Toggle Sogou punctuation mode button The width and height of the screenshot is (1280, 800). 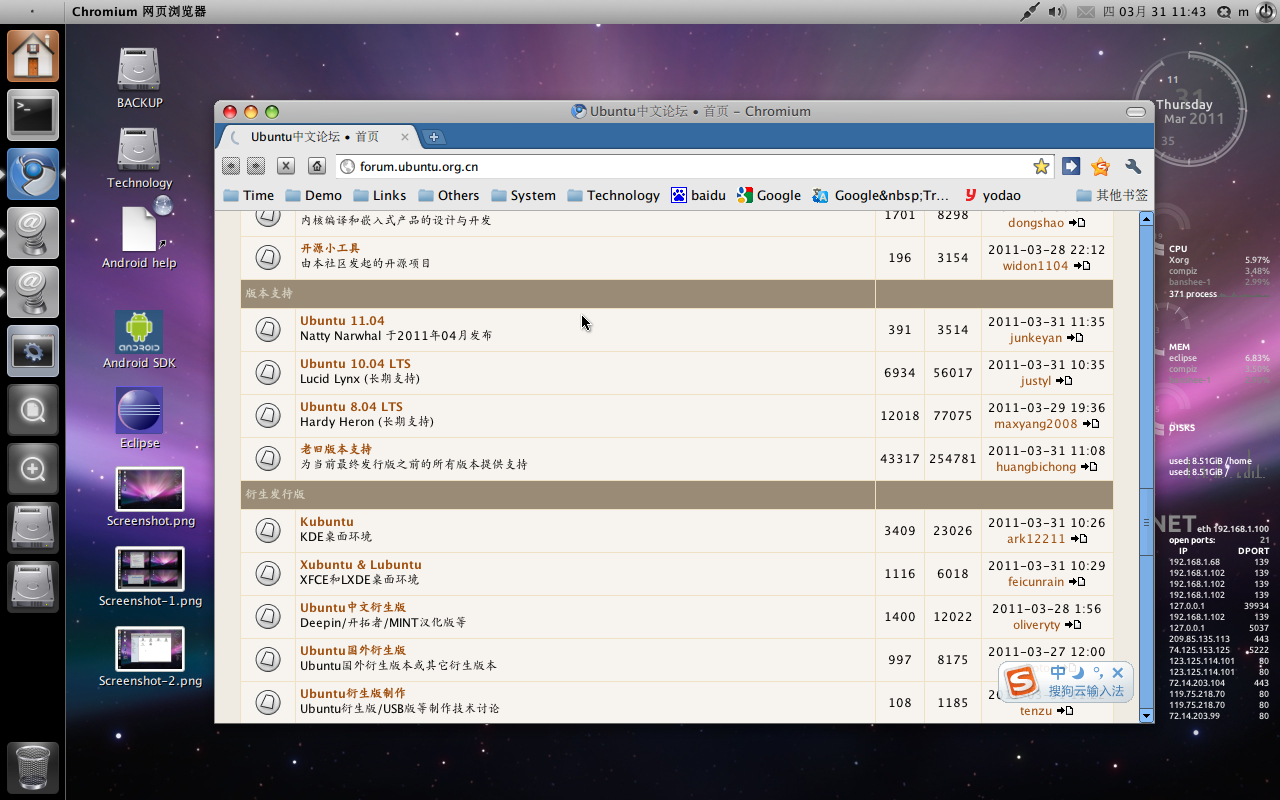pyautogui.click(x=1097, y=673)
